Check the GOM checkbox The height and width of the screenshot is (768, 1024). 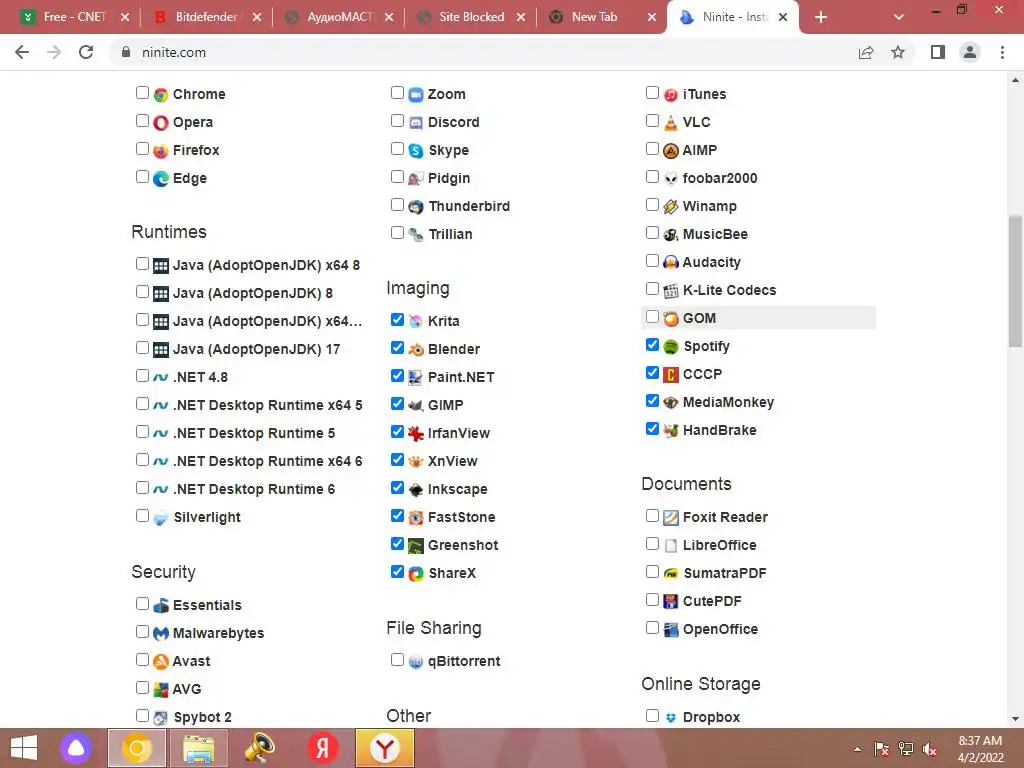tap(652, 317)
